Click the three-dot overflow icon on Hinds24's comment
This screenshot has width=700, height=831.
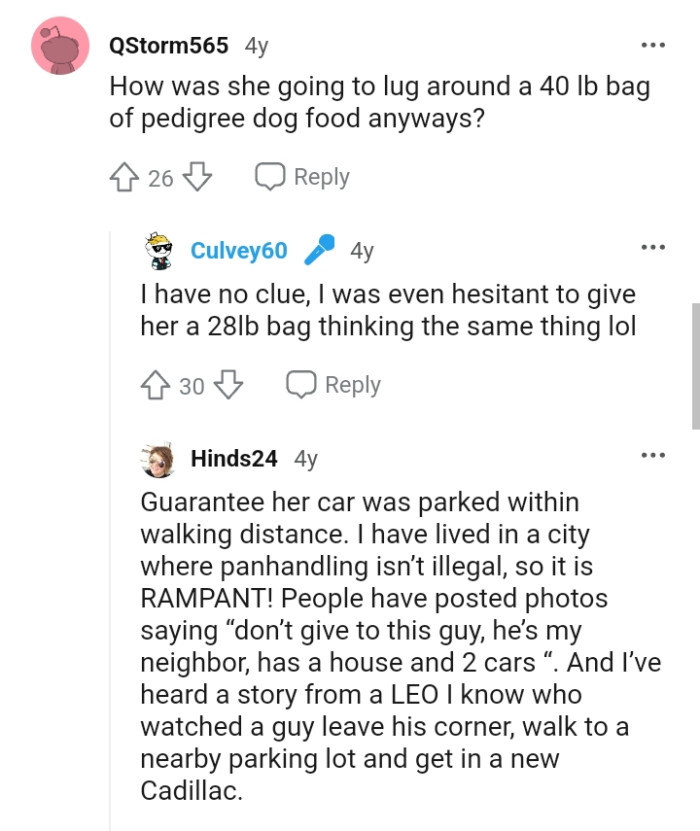click(x=653, y=454)
